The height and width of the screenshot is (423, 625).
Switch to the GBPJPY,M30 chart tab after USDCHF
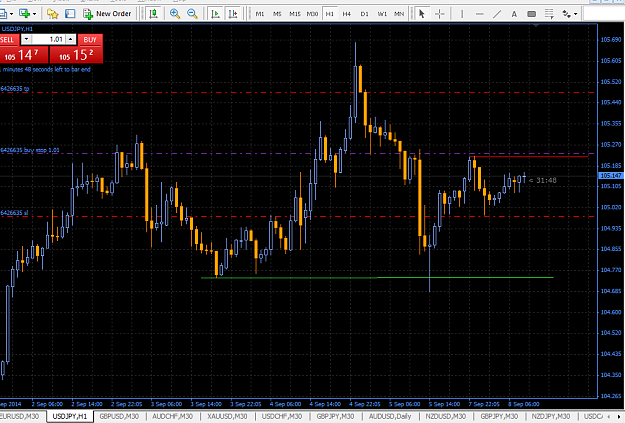click(335, 416)
